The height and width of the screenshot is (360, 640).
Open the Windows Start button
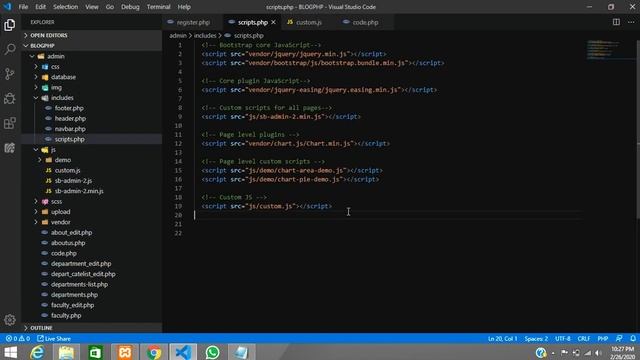tap(10, 352)
